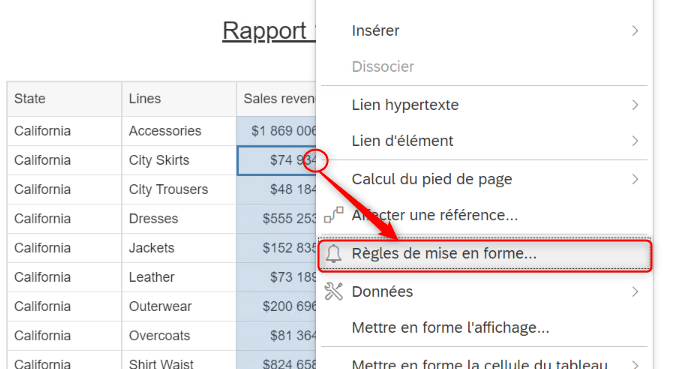This screenshot has width=684, height=369.
Task: Click the City Trousers cell
Action: point(179,189)
